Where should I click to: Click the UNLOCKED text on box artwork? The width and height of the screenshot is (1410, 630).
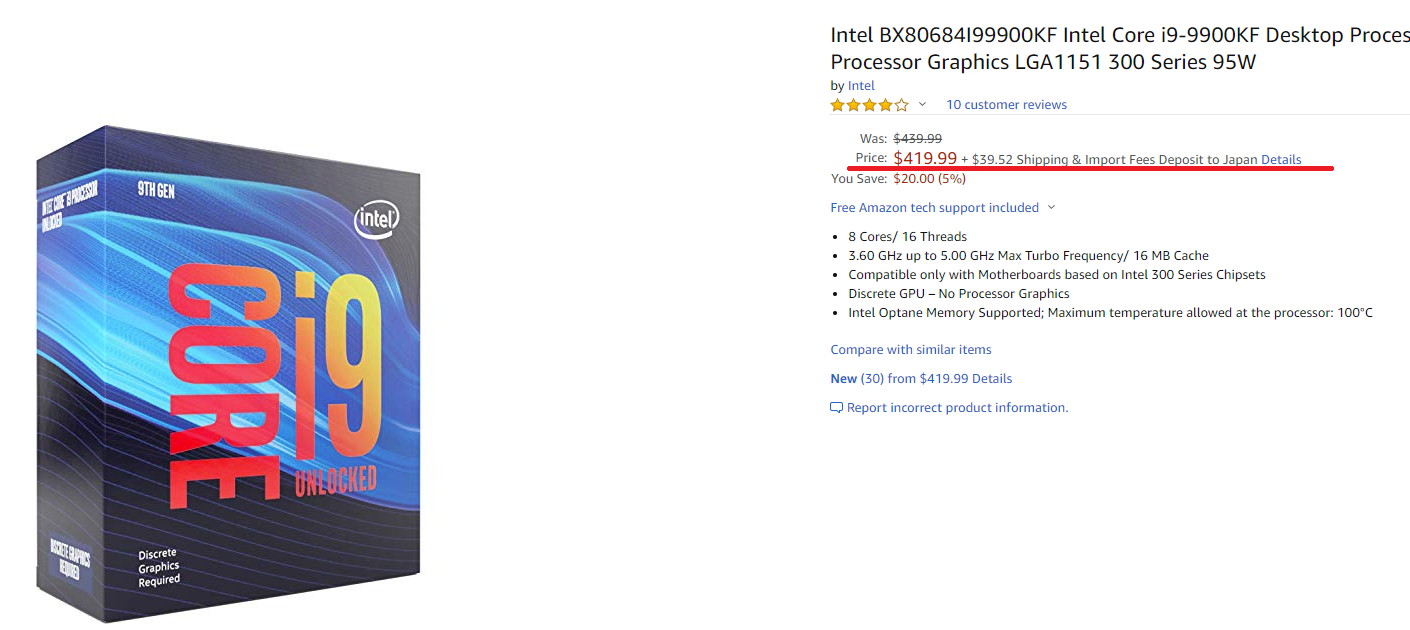(x=335, y=481)
